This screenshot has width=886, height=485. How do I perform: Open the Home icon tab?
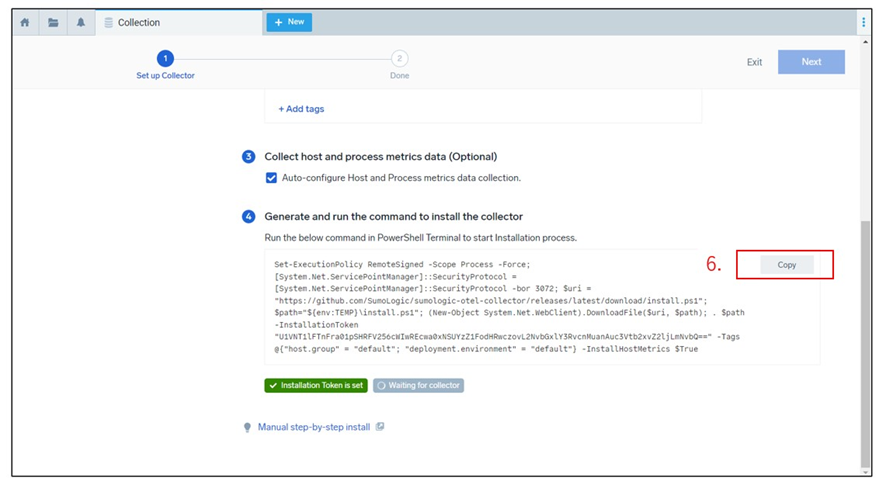[x=25, y=23]
